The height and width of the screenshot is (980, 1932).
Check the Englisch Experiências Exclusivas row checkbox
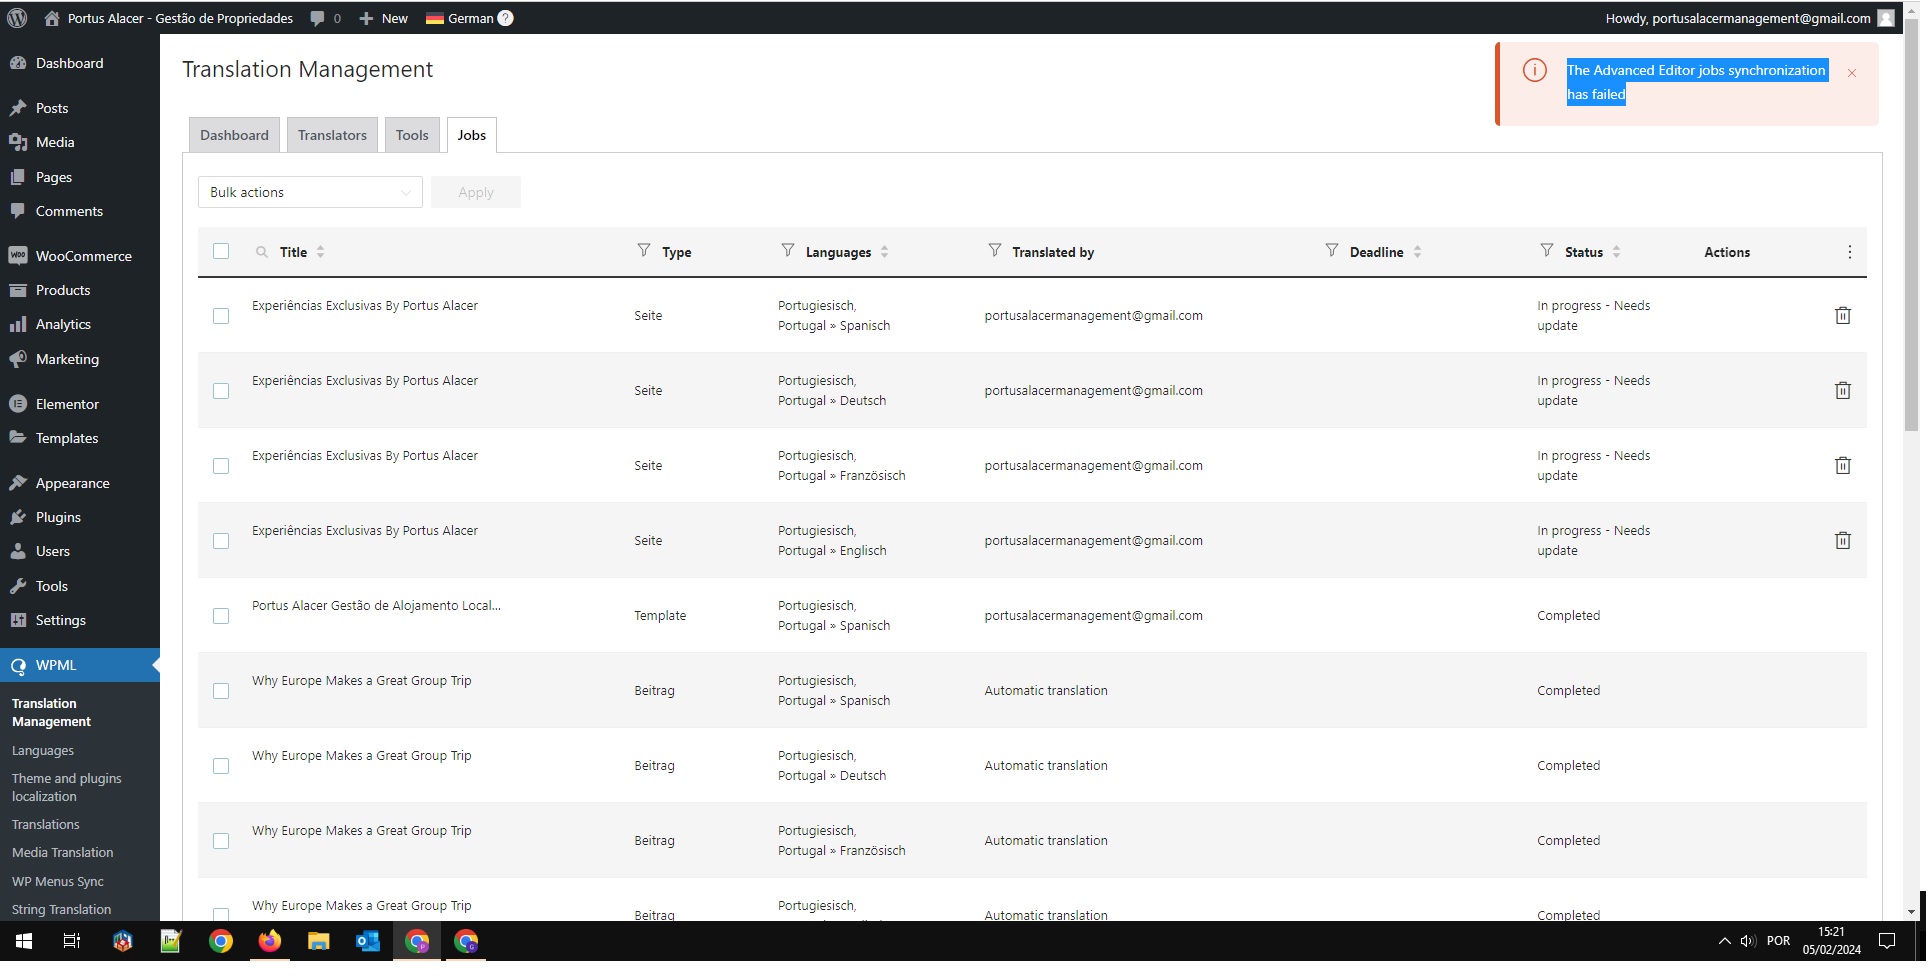[x=221, y=541]
